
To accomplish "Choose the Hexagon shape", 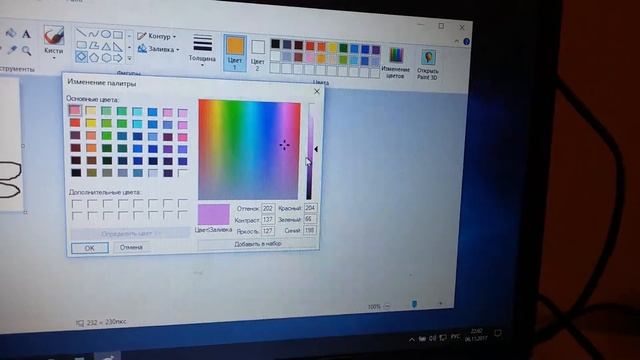I will pos(106,58).
